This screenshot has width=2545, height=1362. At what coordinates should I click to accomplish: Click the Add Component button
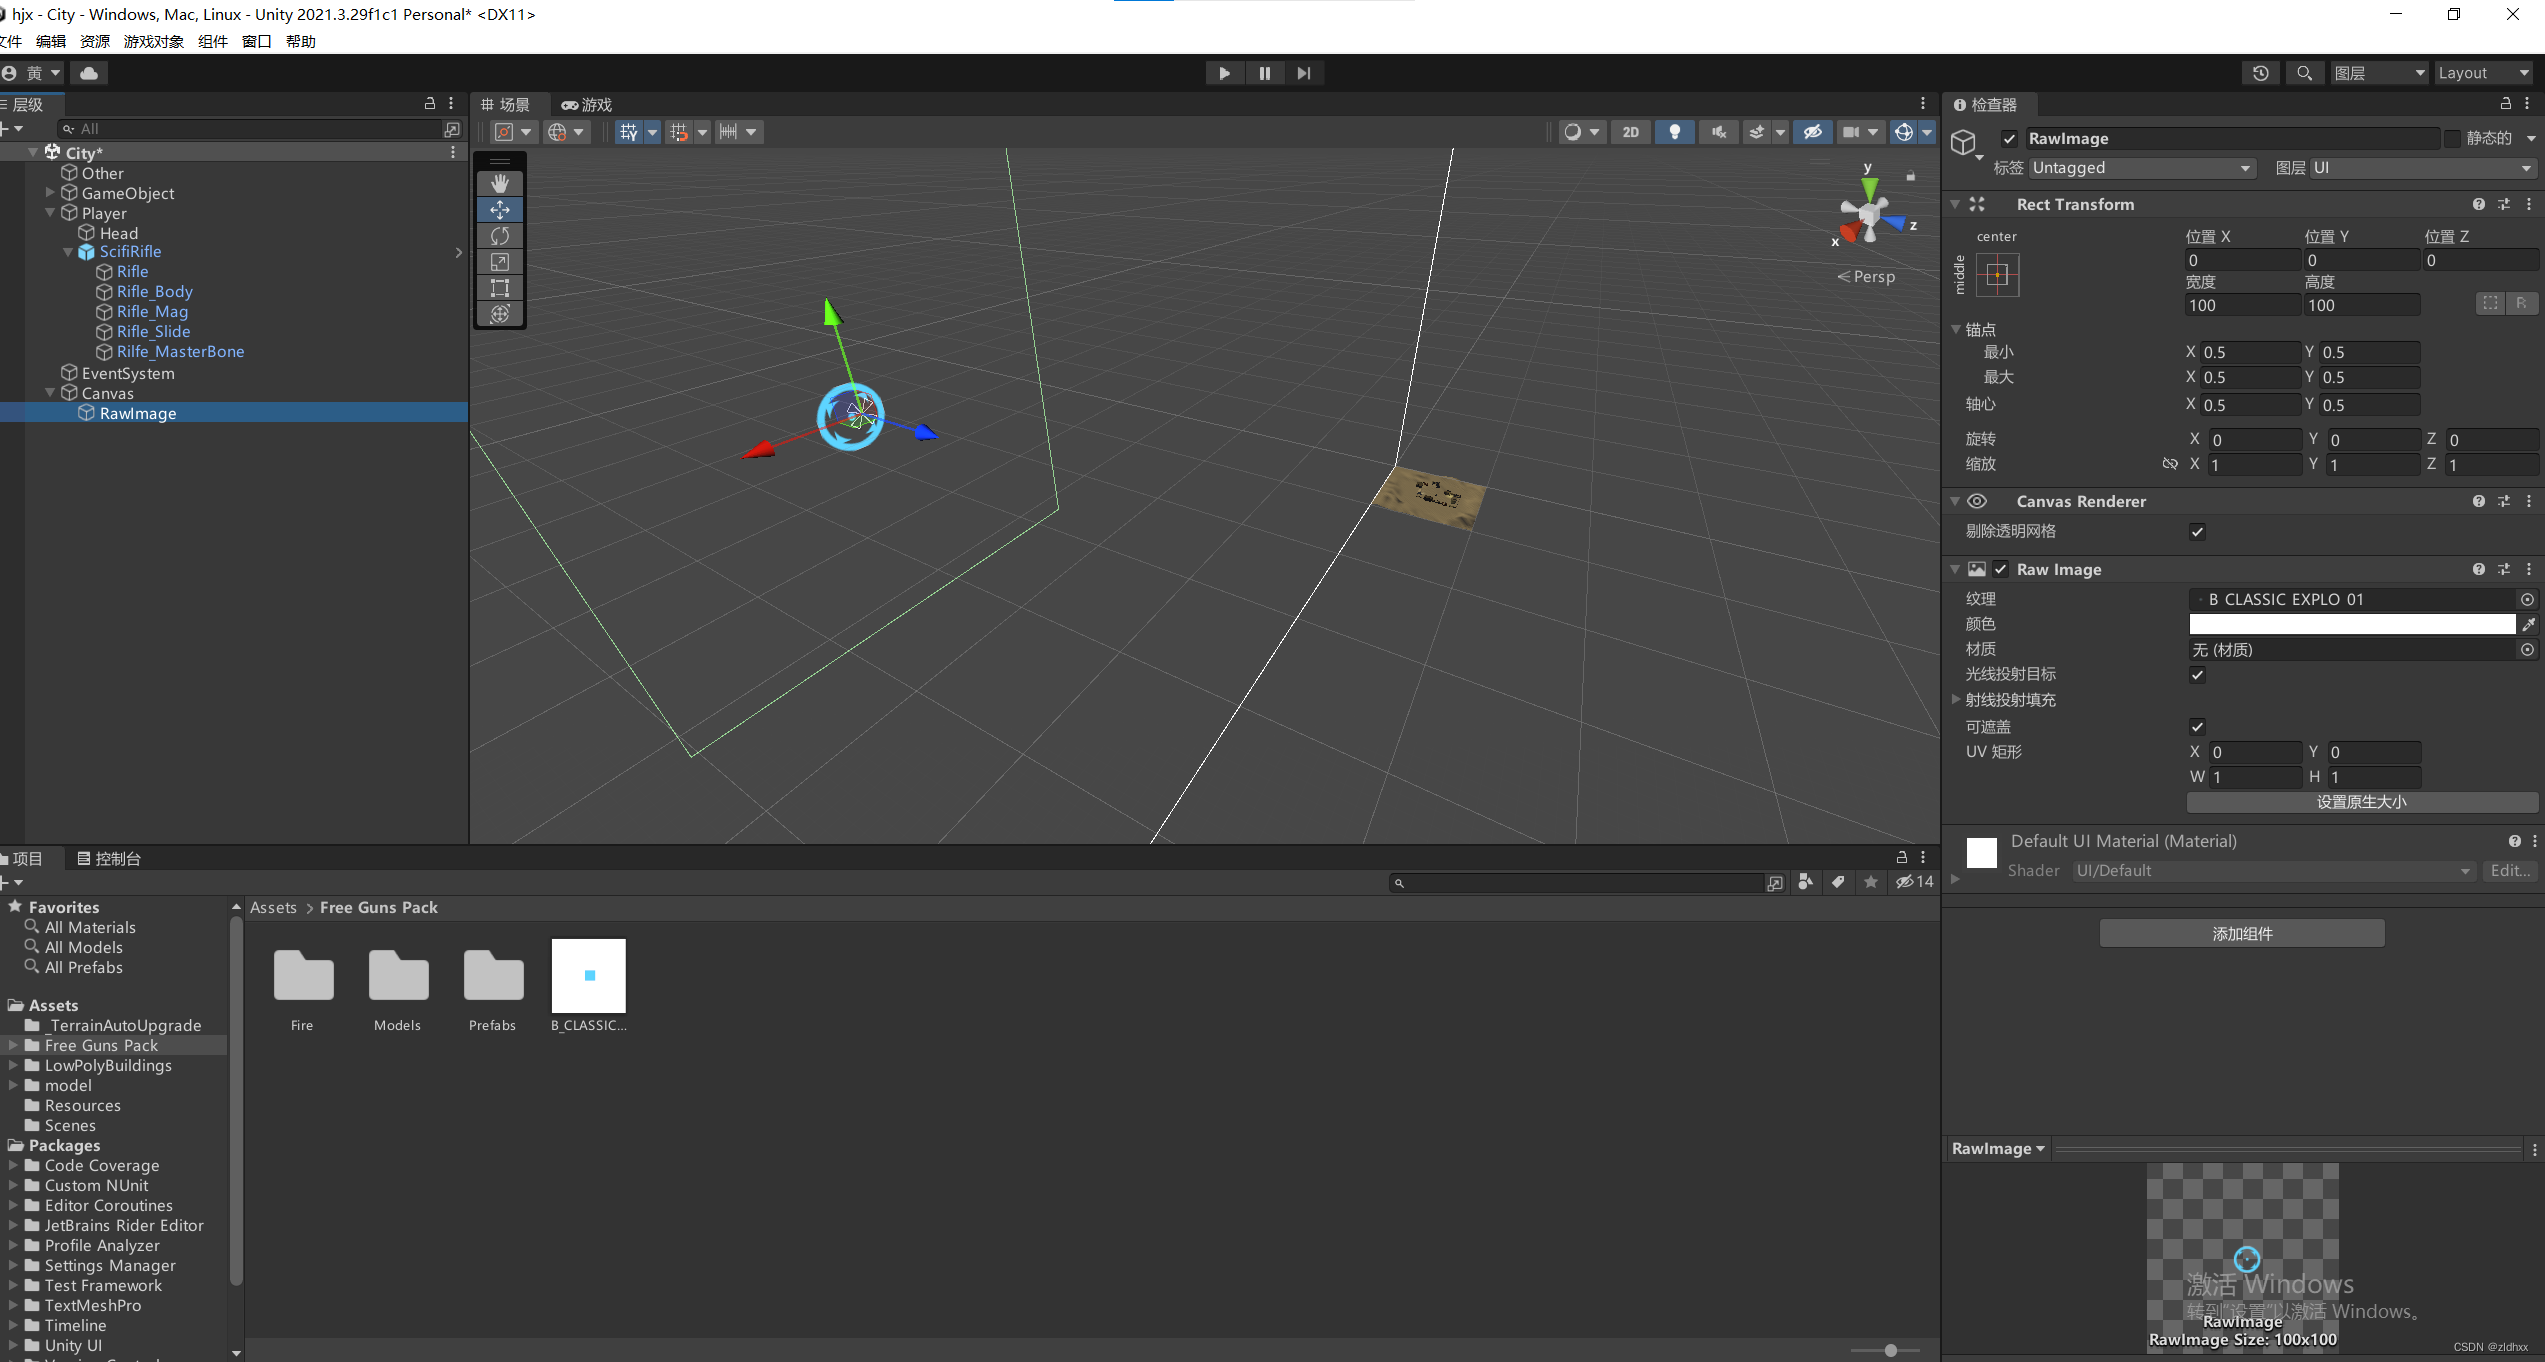[2241, 933]
